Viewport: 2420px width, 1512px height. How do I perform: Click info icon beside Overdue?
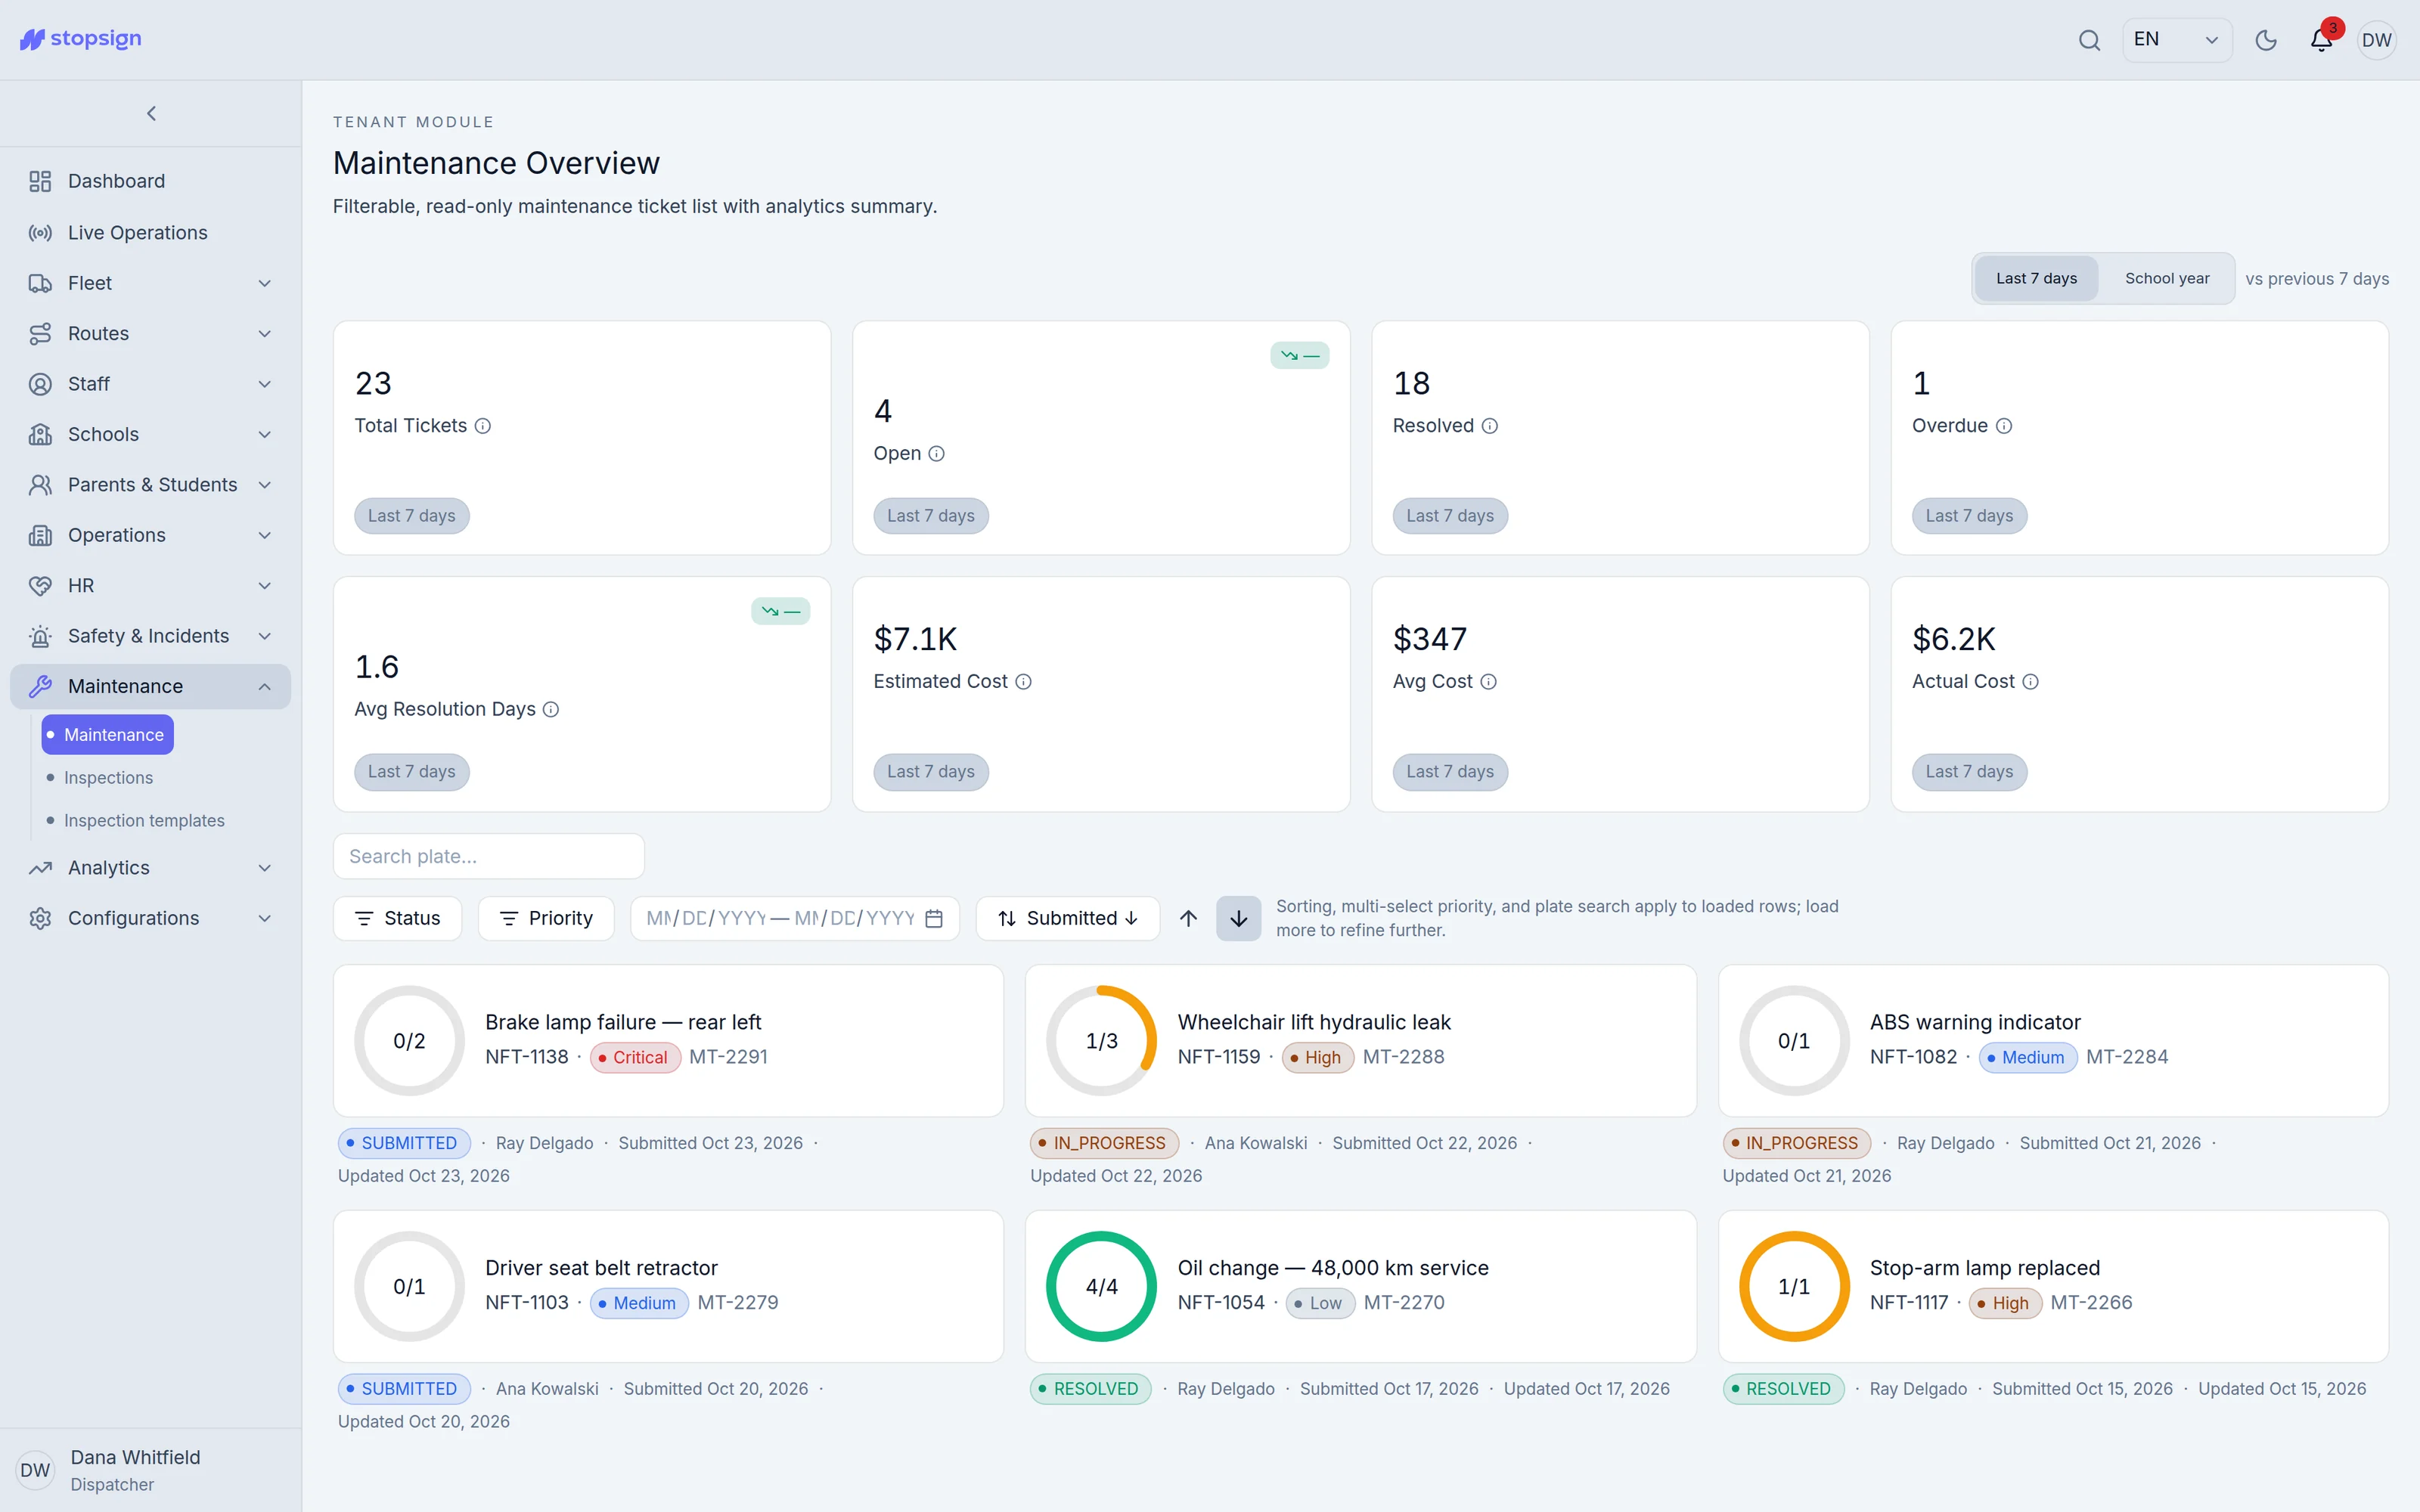pos(2004,426)
